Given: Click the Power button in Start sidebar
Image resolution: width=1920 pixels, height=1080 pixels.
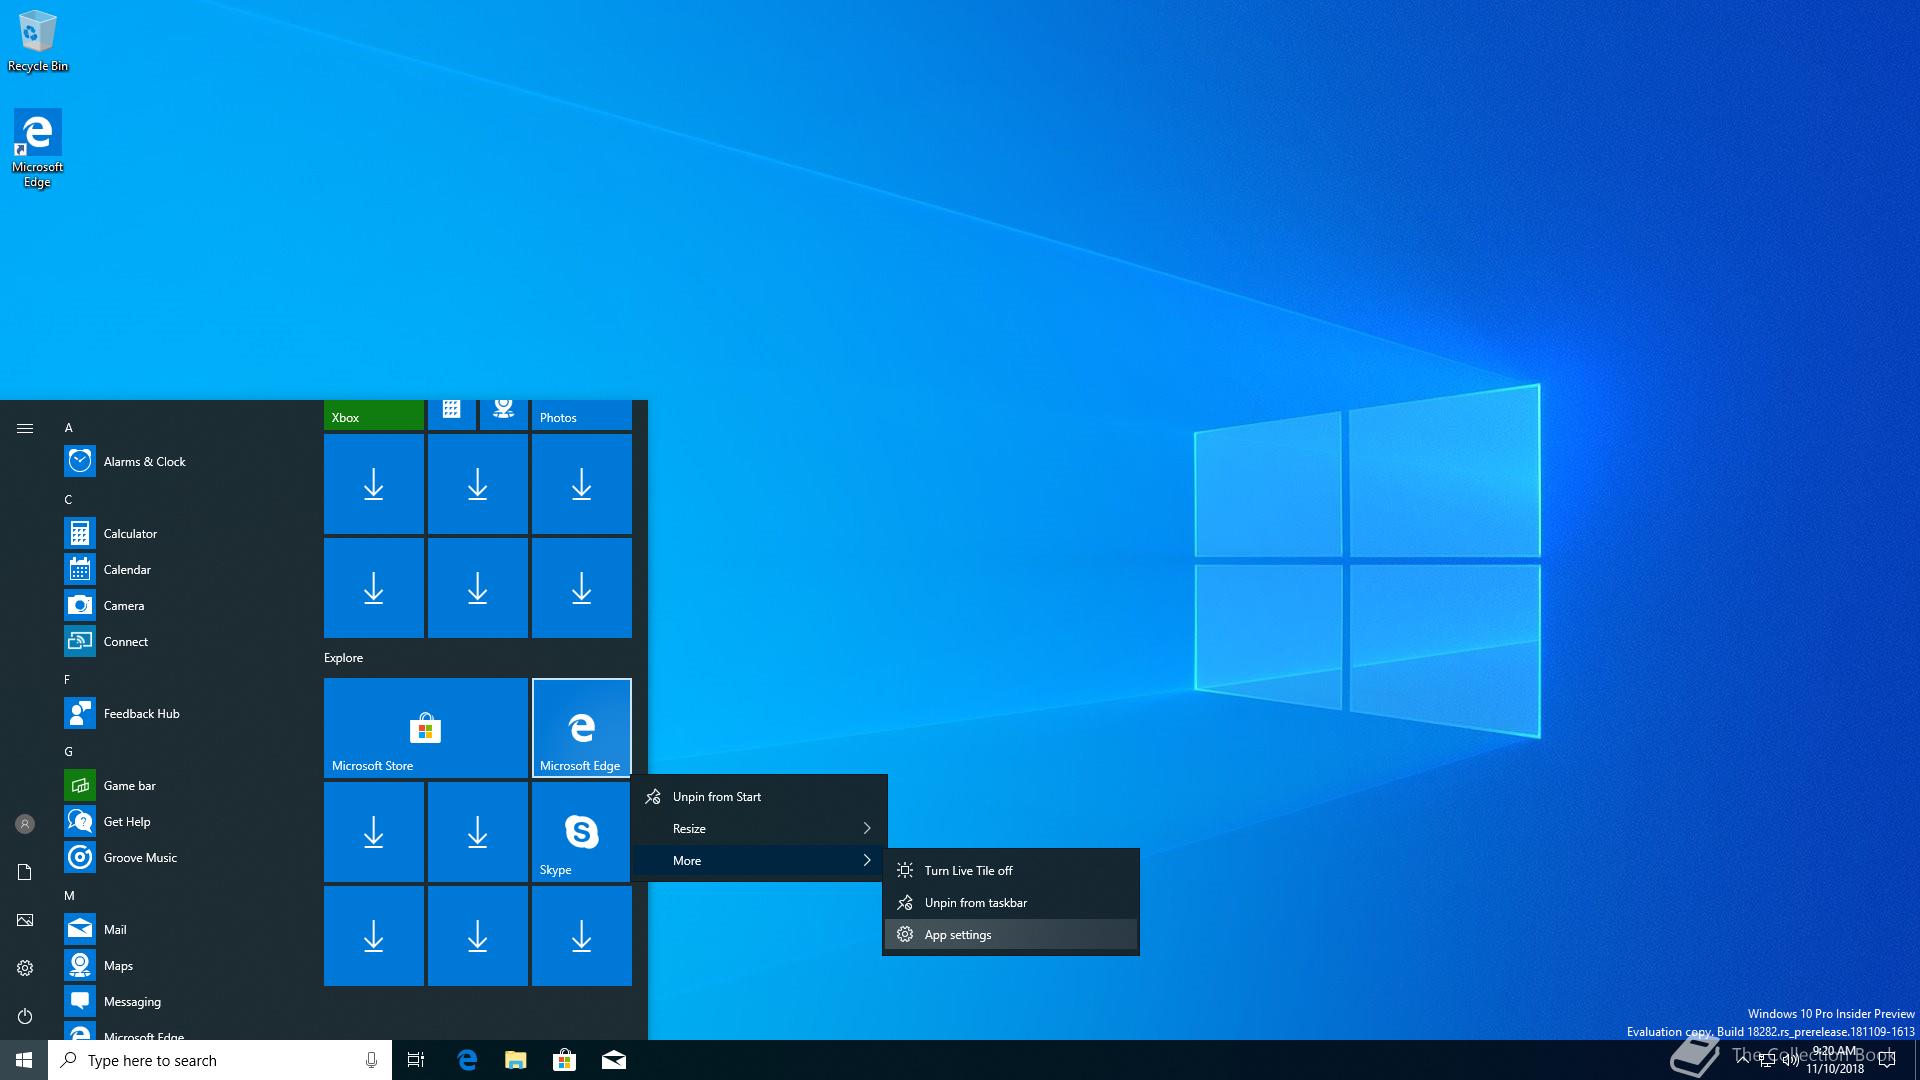Looking at the screenshot, I should 25,1016.
